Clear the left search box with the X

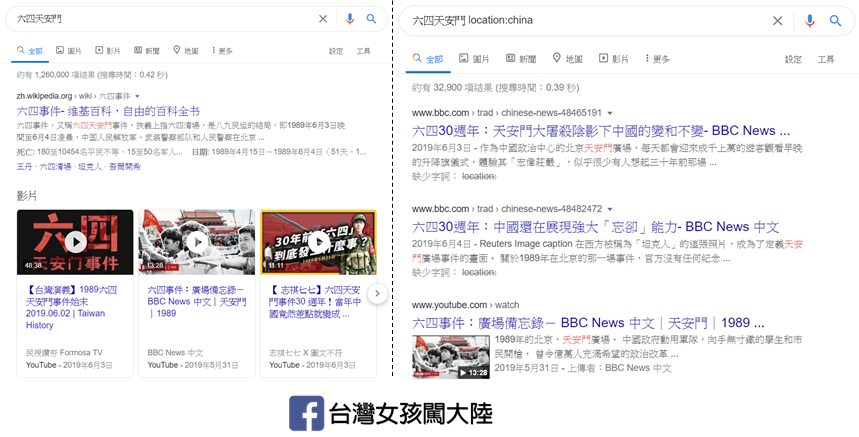(x=322, y=18)
